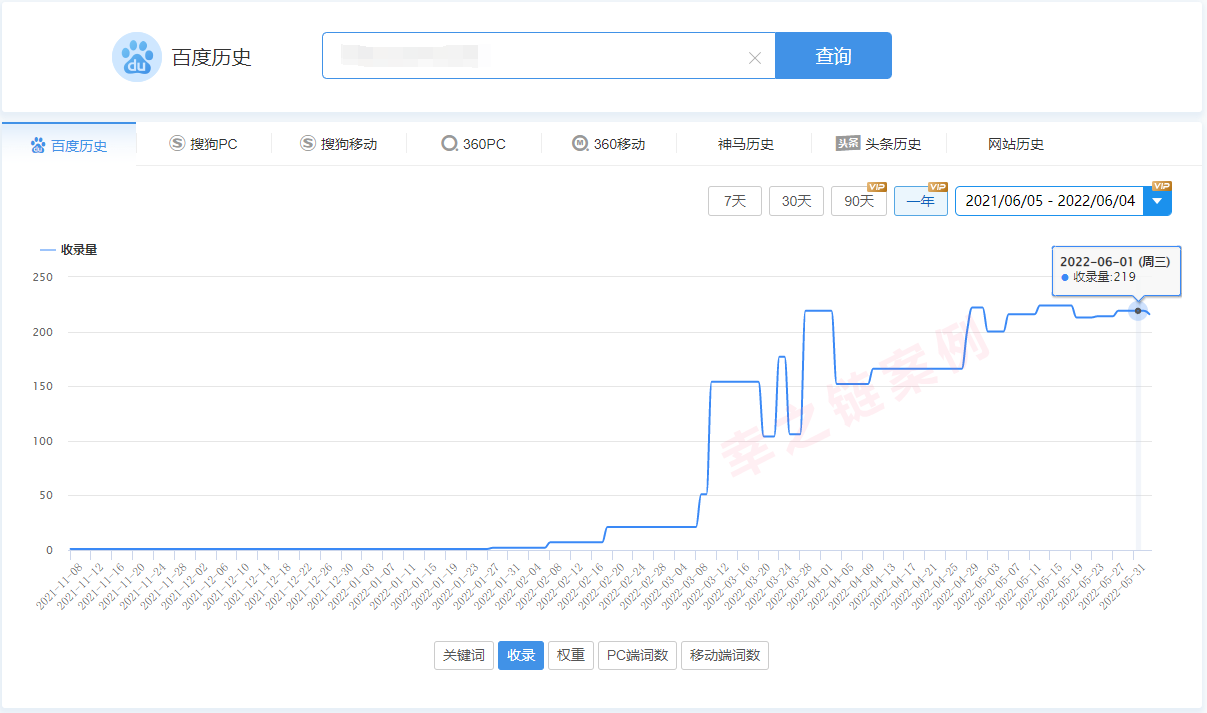Open the 头条历史 tab

pyautogui.click(x=879, y=144)
